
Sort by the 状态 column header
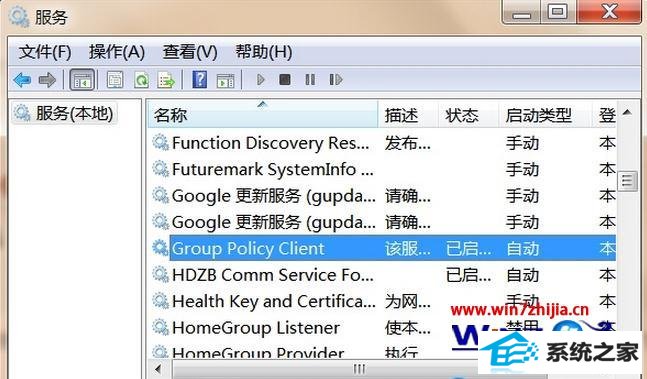coord(468,114)
